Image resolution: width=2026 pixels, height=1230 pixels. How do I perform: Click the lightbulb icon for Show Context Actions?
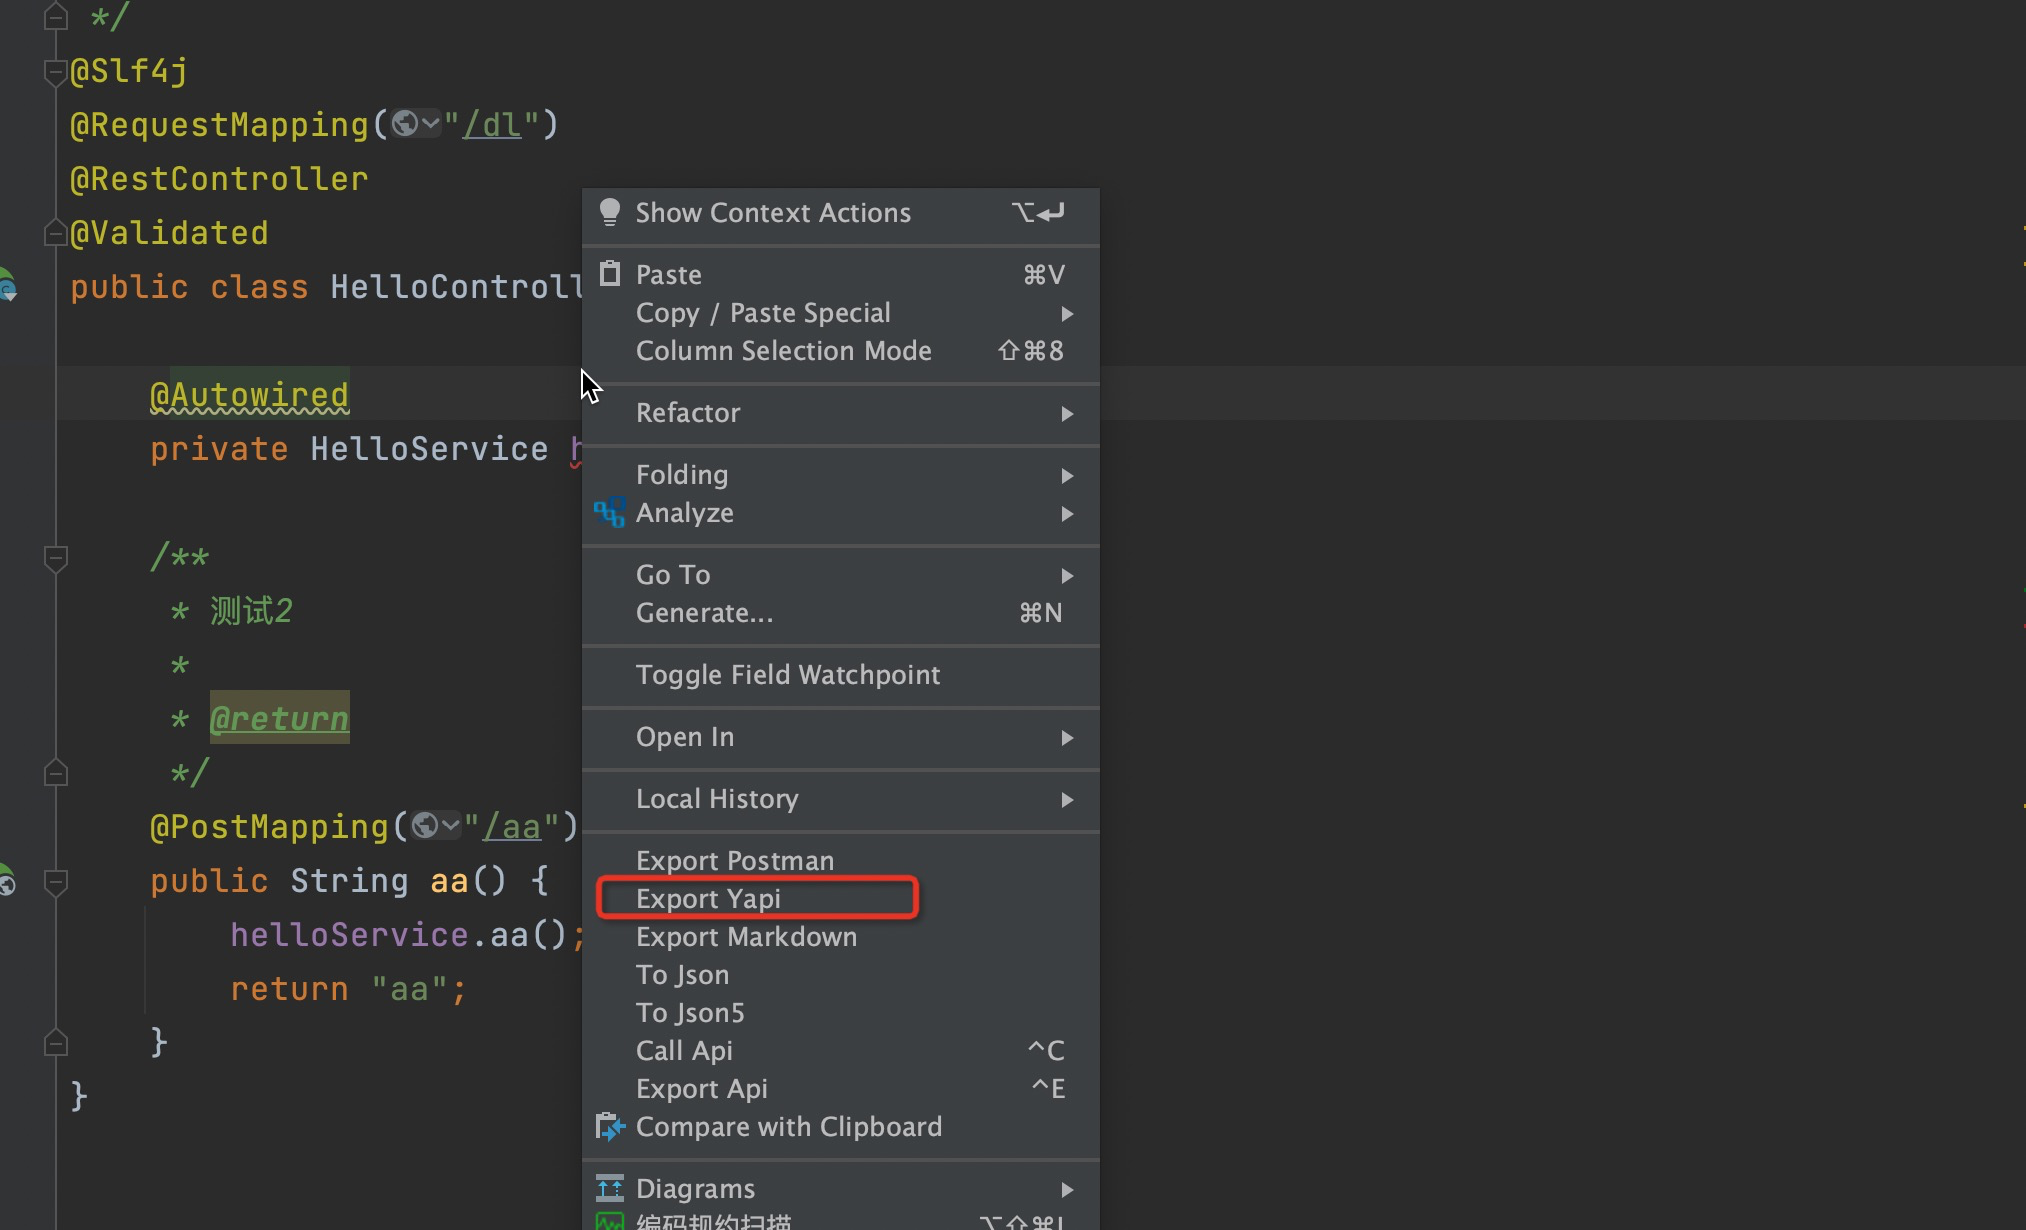point(610,212)
